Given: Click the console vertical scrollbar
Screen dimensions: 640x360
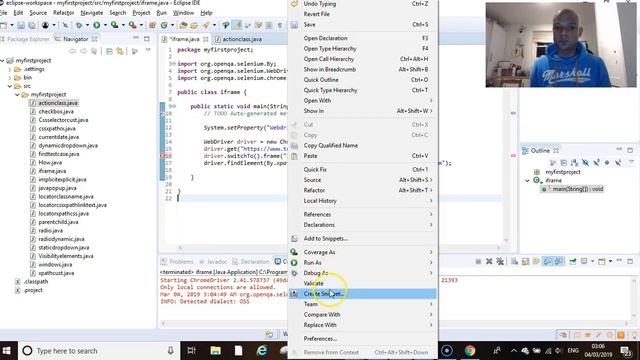Looking at the screenshot, I should [634, 297].
